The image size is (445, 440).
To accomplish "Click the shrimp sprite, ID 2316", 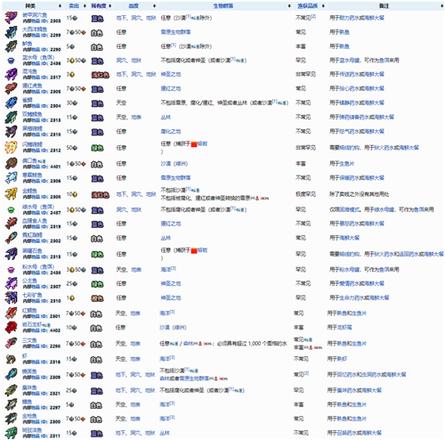I will click(11, 359).
